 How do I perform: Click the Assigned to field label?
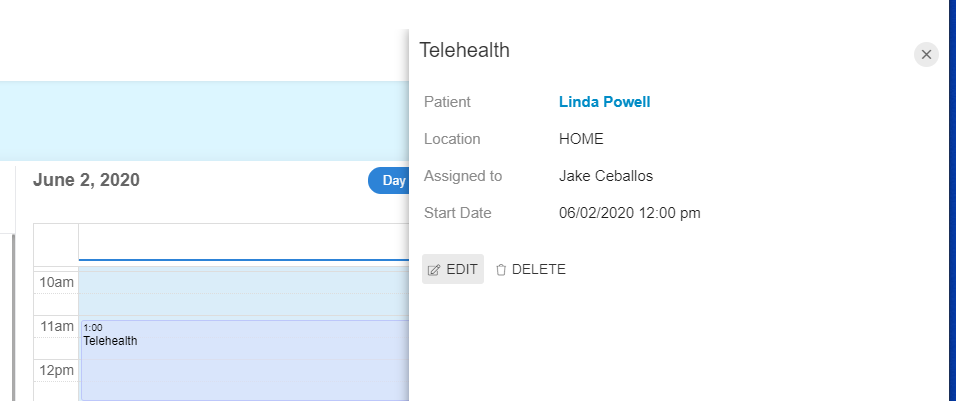pyautogui.click(x=463, y=176)
